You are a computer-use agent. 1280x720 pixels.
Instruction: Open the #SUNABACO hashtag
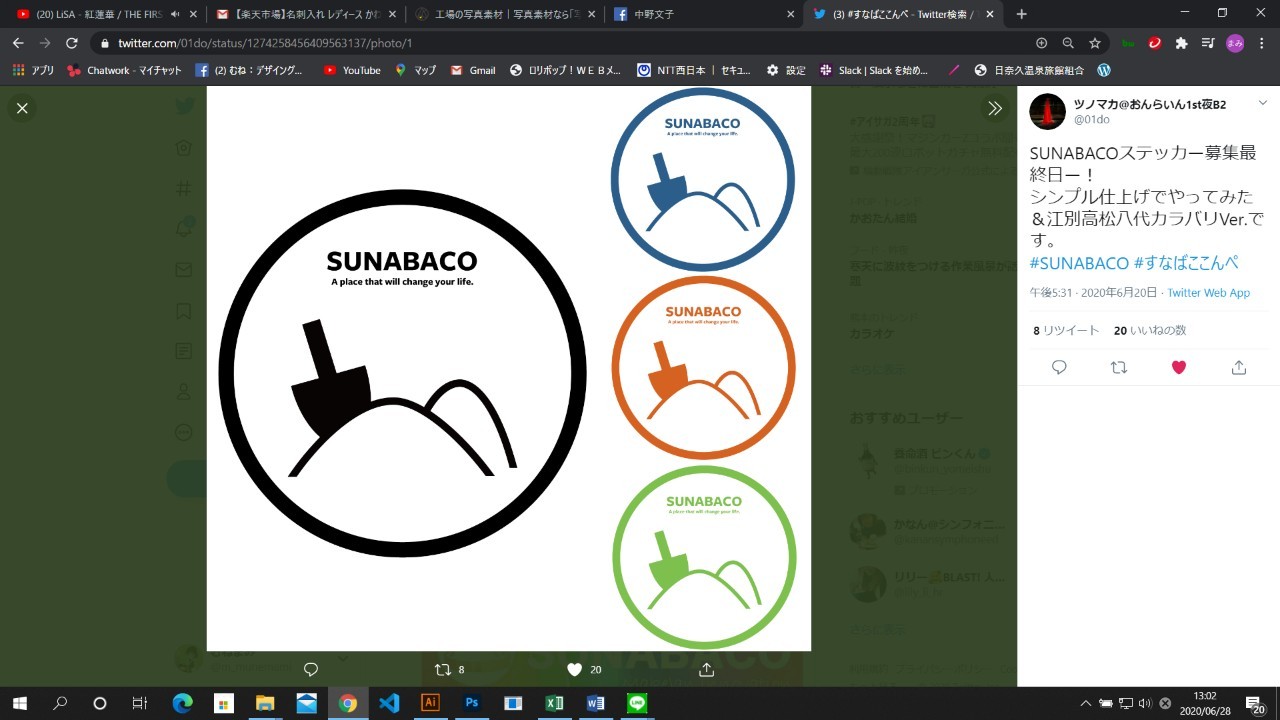pyautogui.click(x=1079, y=263)
